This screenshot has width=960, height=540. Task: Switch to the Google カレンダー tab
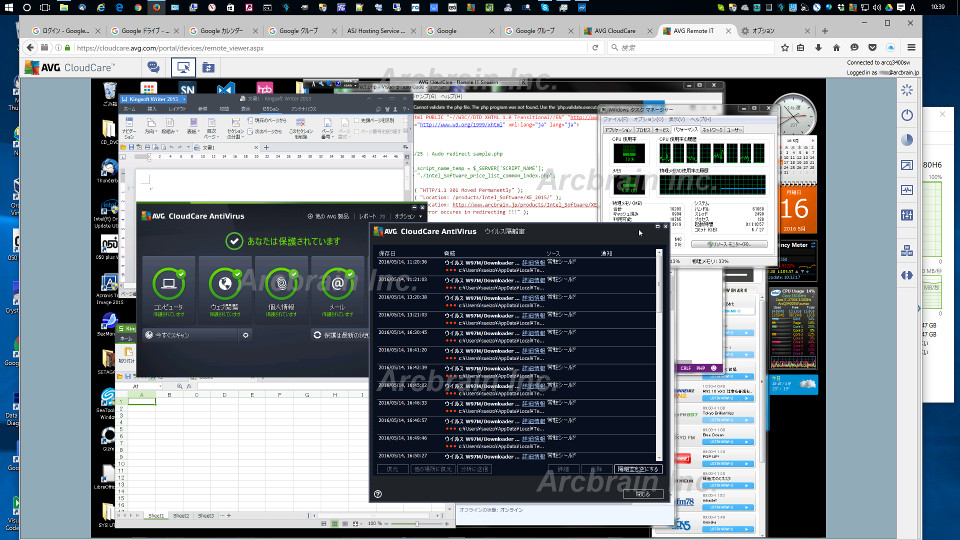[222, 31]
